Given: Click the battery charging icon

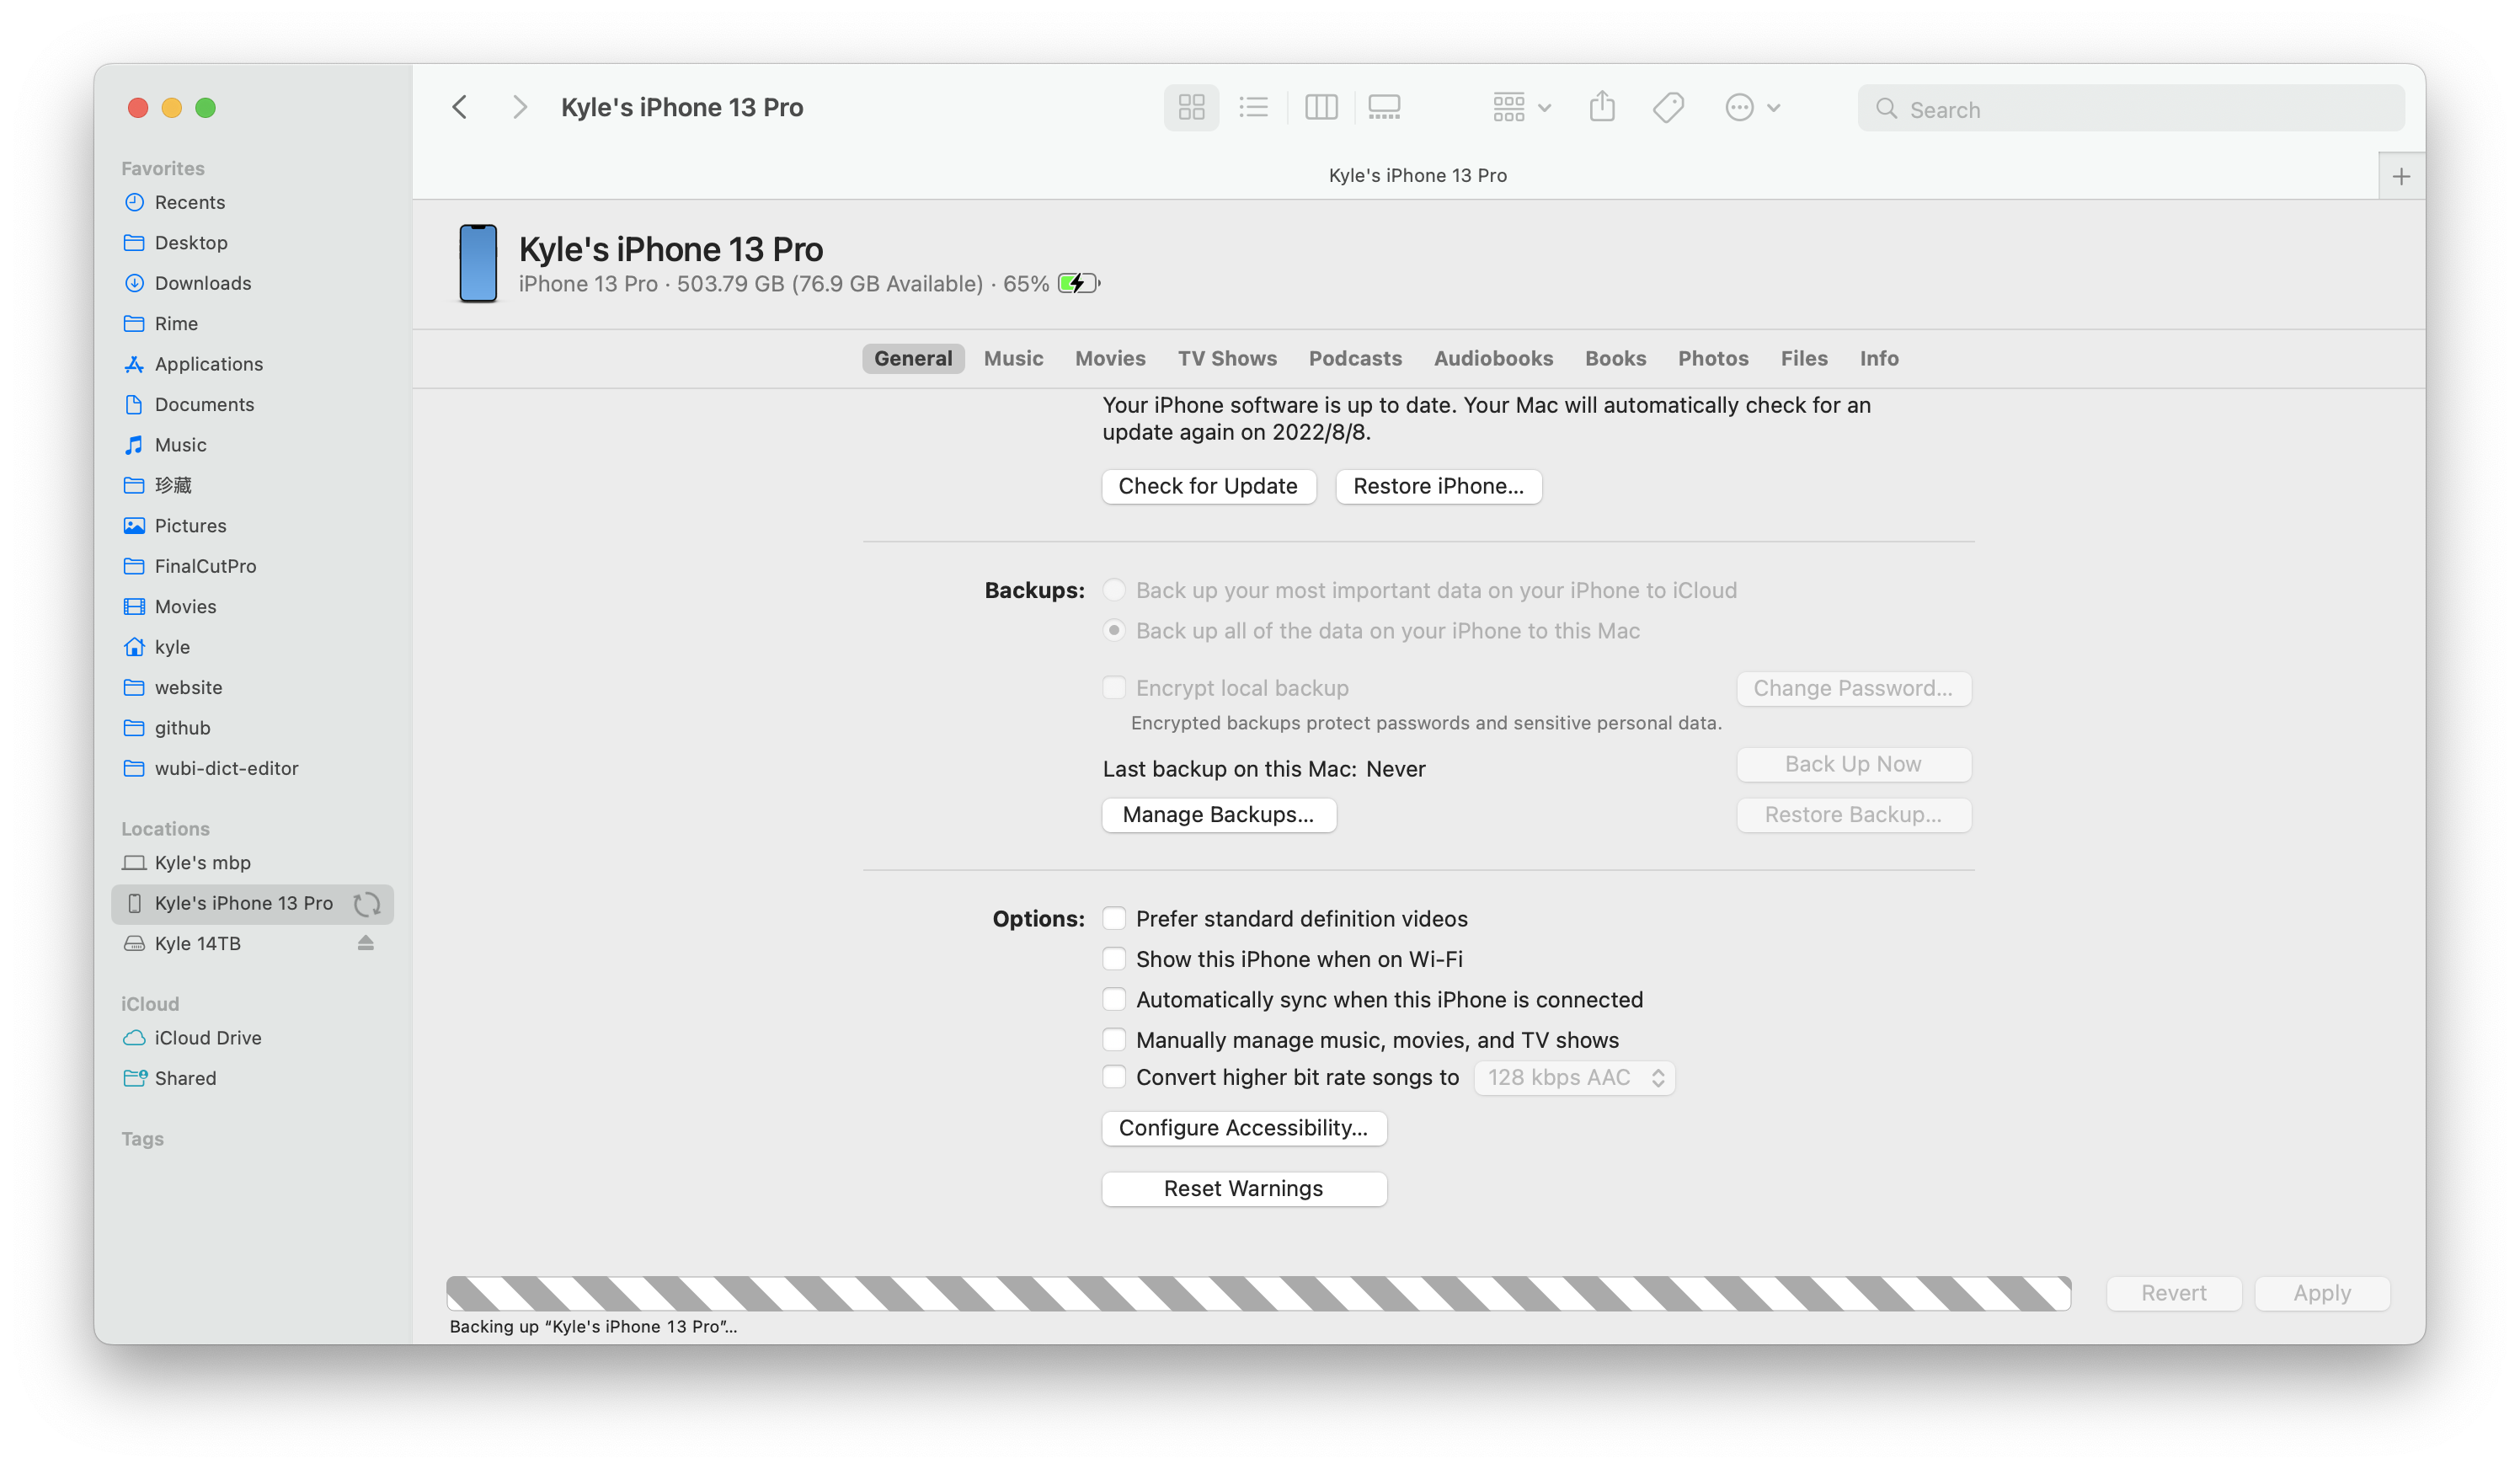Looking at the screenshot, I should 1078,284.
